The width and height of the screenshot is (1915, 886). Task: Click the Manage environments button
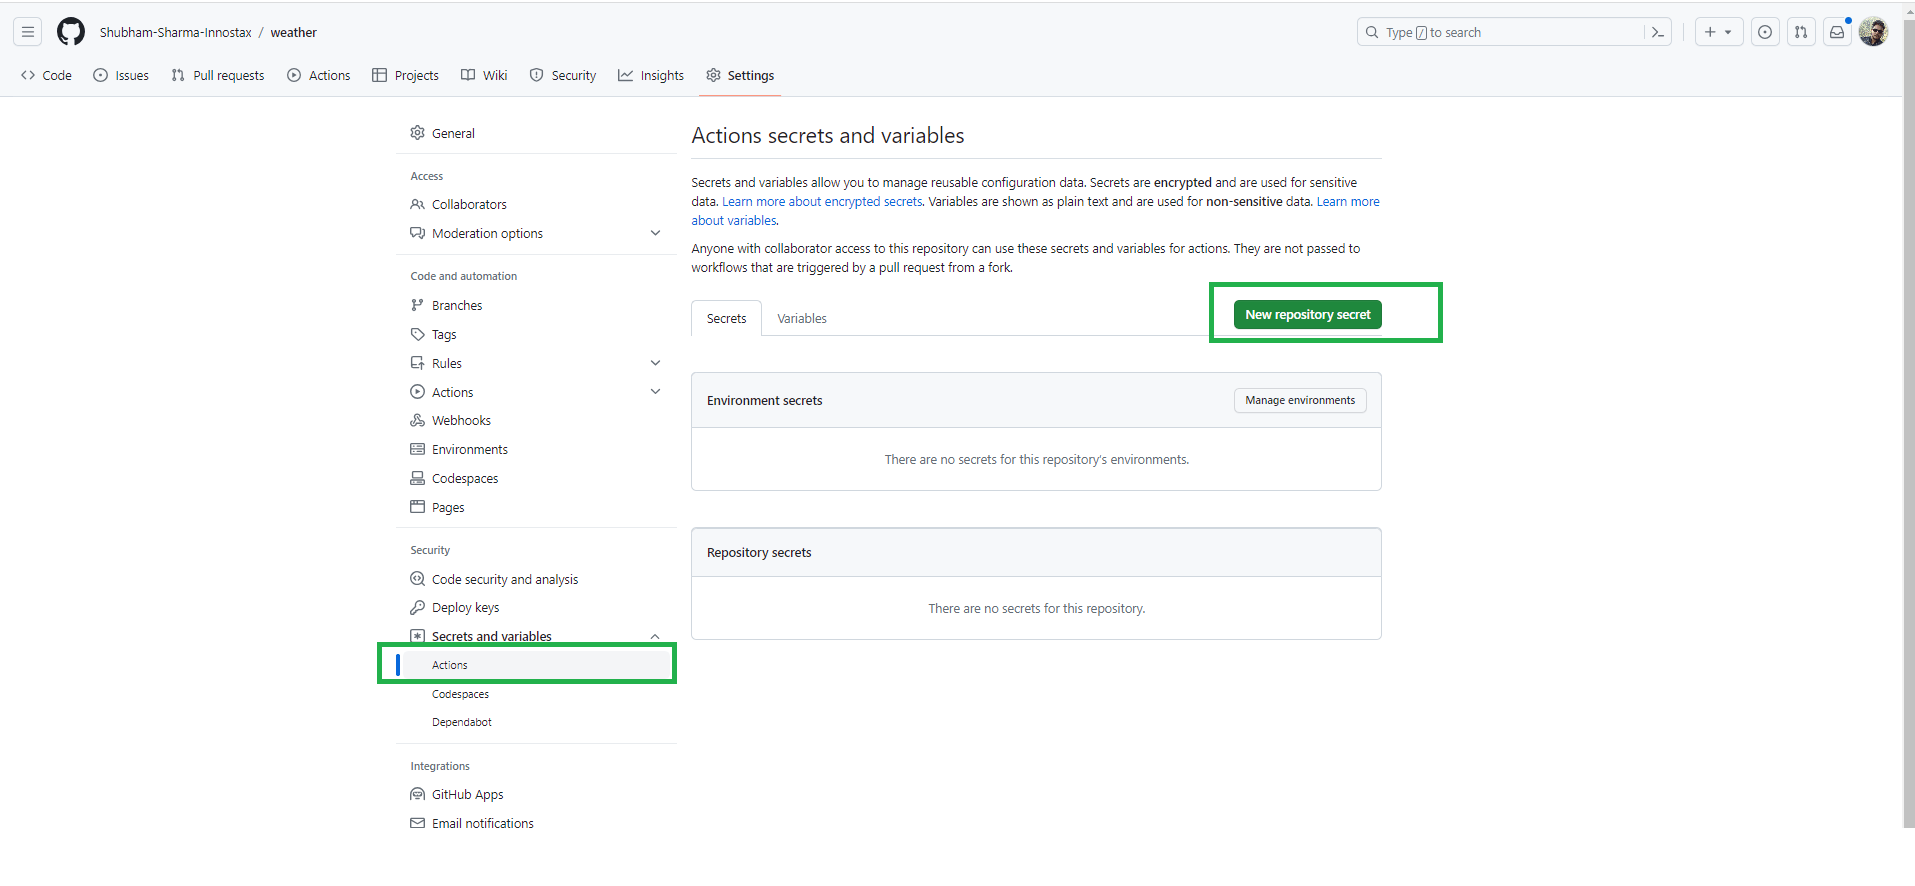pyautogui.click(x=1300, y=400)
